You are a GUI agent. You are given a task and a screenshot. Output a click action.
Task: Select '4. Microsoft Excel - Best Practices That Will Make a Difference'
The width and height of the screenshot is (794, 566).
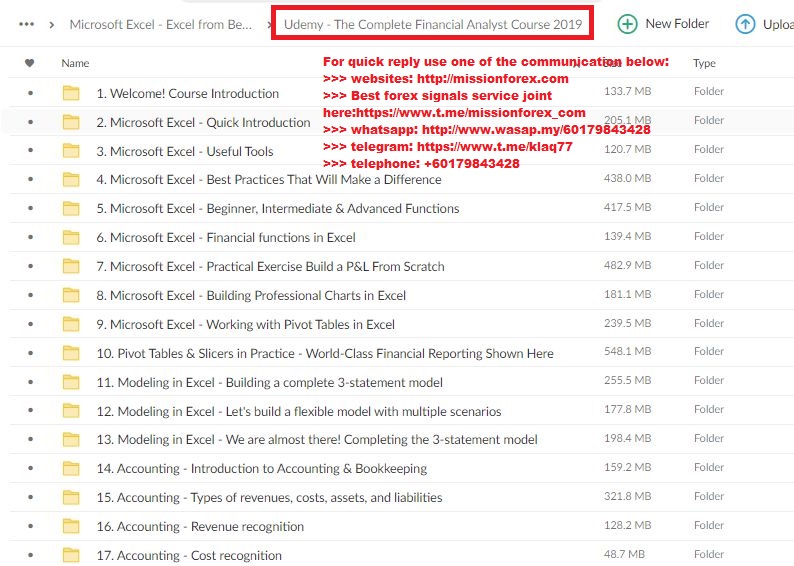269,180
